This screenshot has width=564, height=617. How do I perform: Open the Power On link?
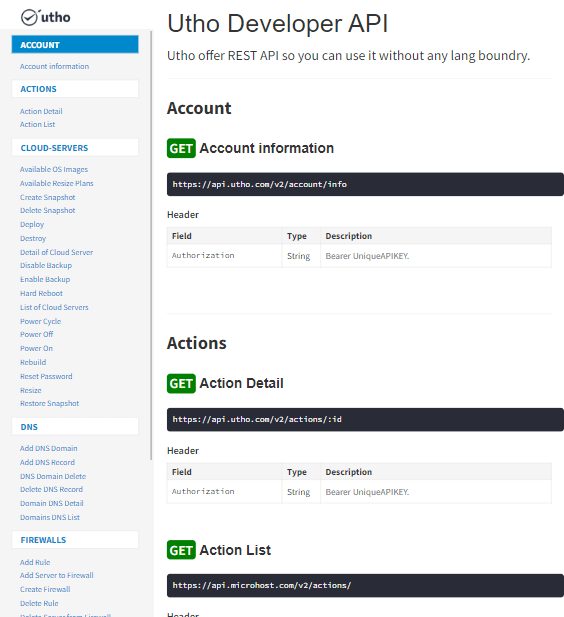point(36,348)
